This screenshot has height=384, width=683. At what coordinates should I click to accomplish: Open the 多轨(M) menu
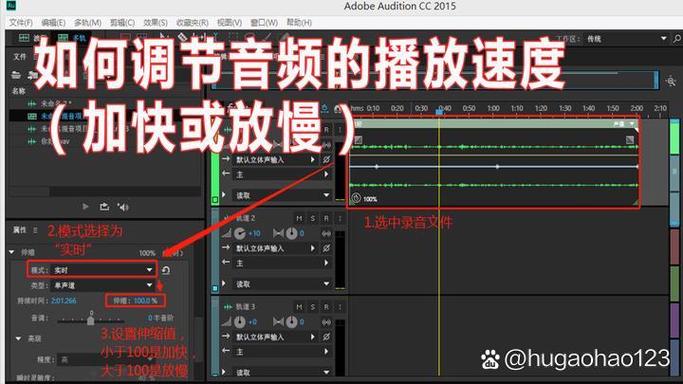pyautogui.click(x=88, y=22)
